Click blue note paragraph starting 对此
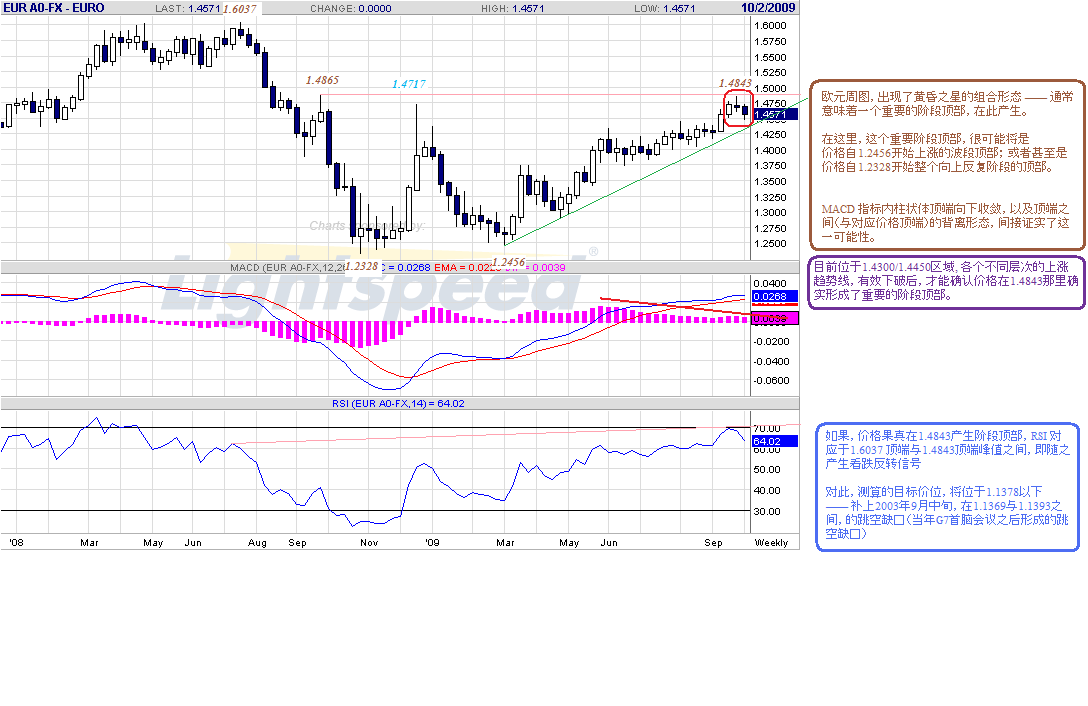The image size is (1088, 706). 947,513
